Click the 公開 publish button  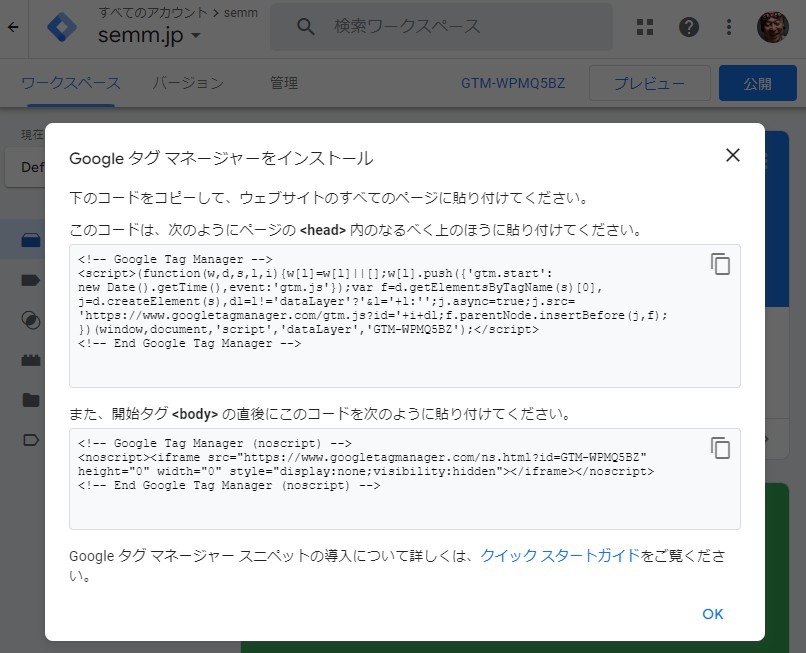pos(757,83)
